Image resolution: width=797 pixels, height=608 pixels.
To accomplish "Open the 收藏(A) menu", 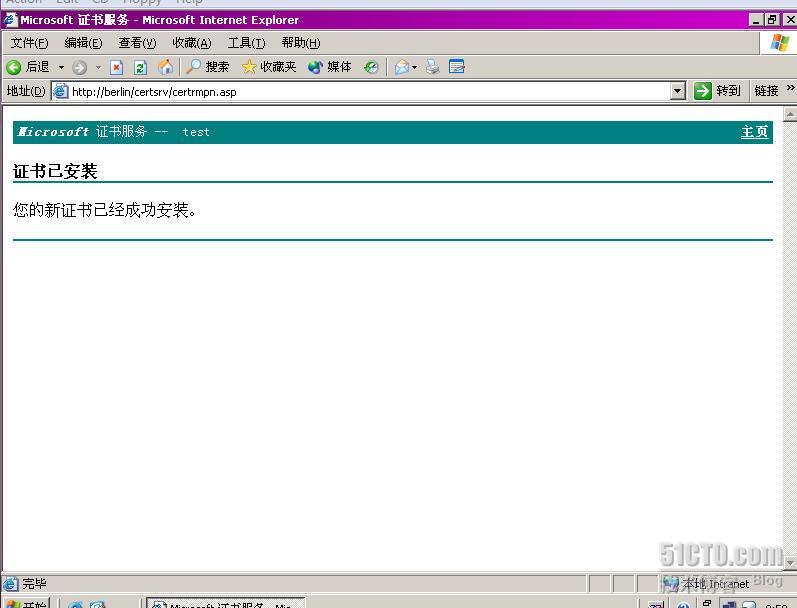I will pyautogui.click(x=192, y=43).
